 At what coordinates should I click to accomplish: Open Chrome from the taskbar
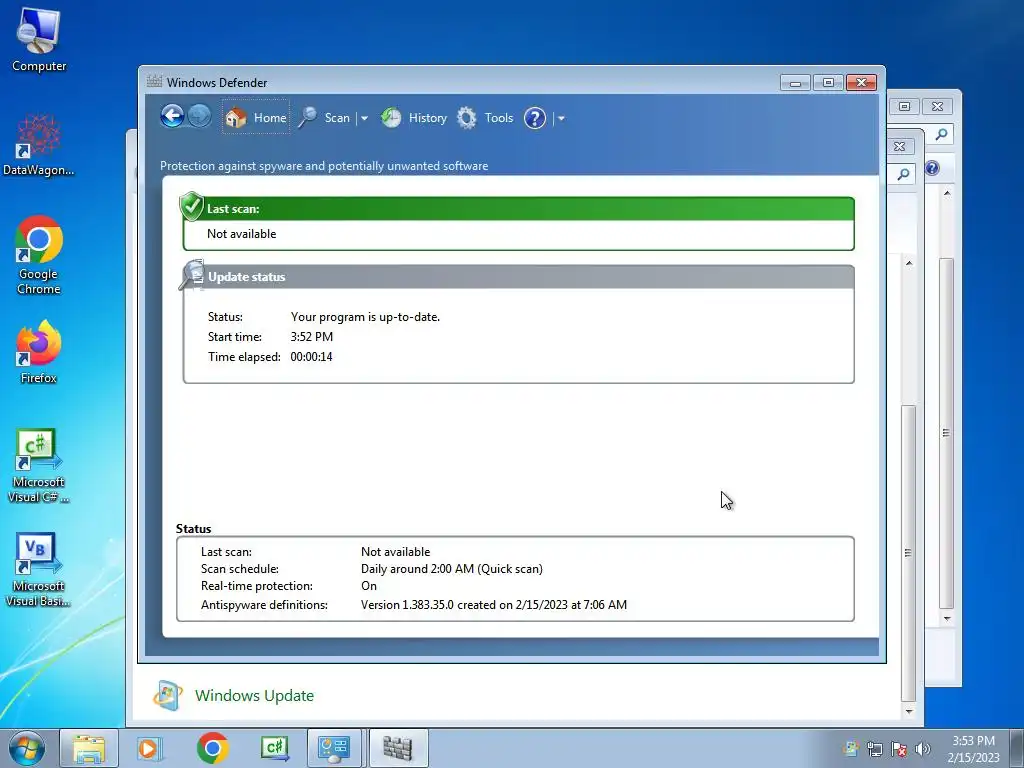click(212, 748)
